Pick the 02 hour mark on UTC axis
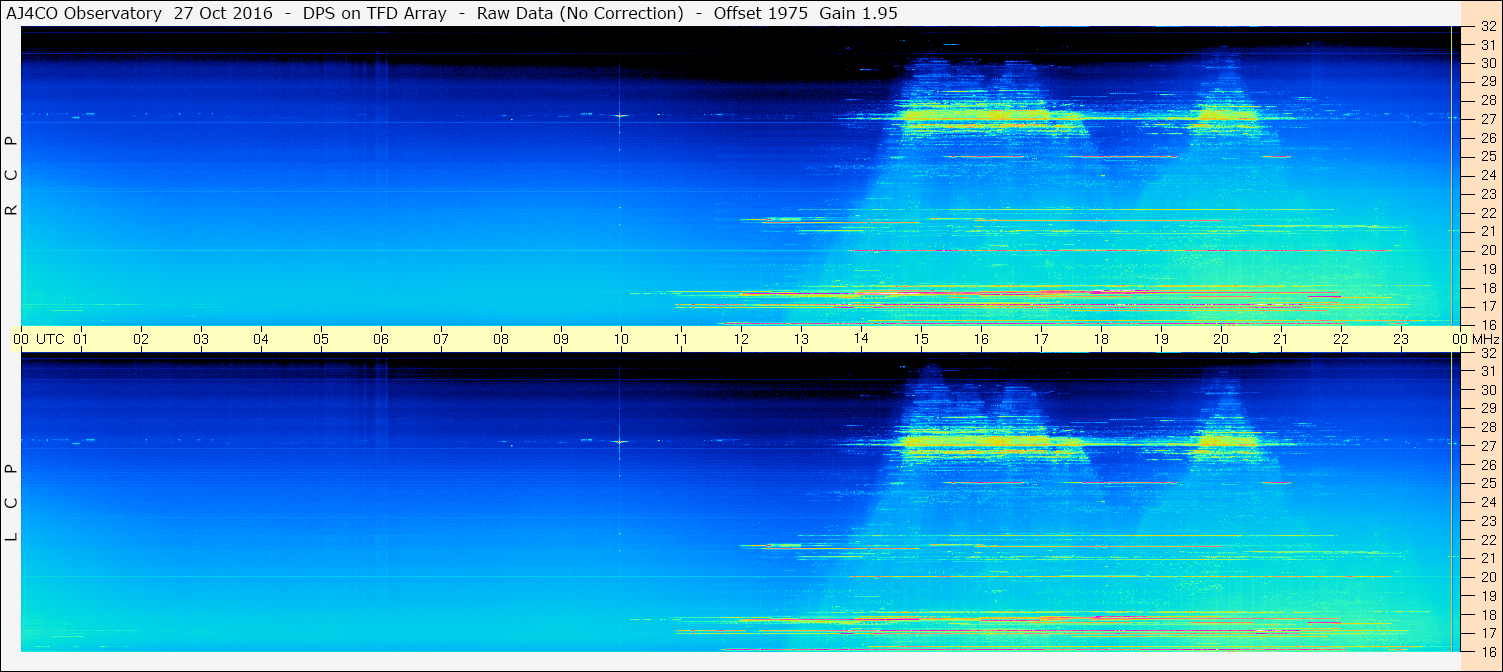 point(141,339)
